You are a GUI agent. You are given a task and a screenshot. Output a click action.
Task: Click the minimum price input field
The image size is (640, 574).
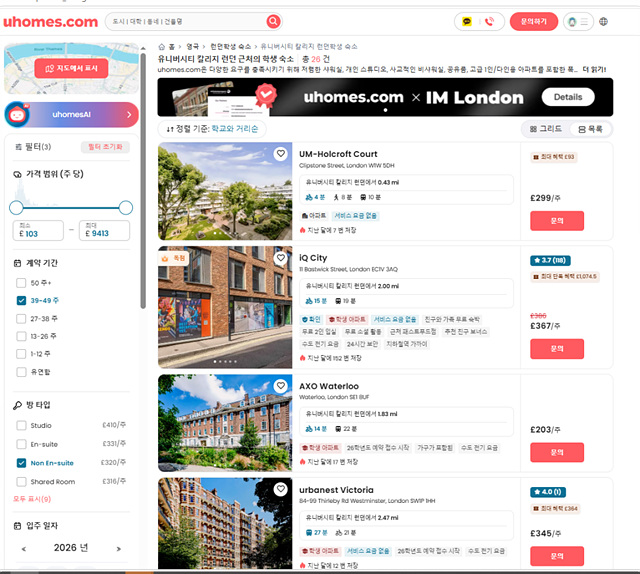tap(38, 232)
